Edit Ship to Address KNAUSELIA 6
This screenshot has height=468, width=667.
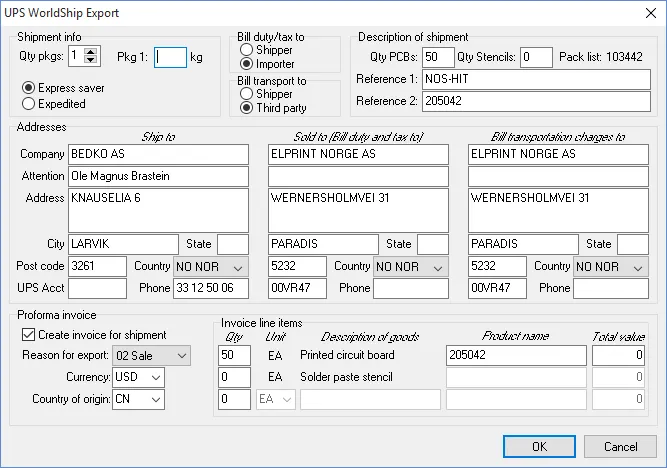point(158,211)
